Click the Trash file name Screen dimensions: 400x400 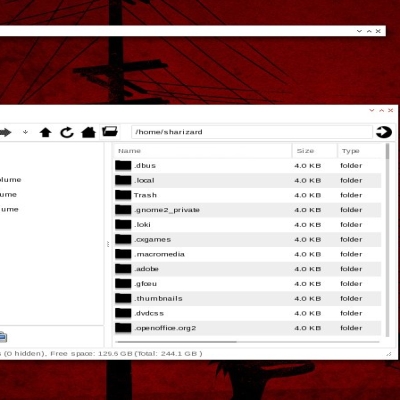pos(145,195)
